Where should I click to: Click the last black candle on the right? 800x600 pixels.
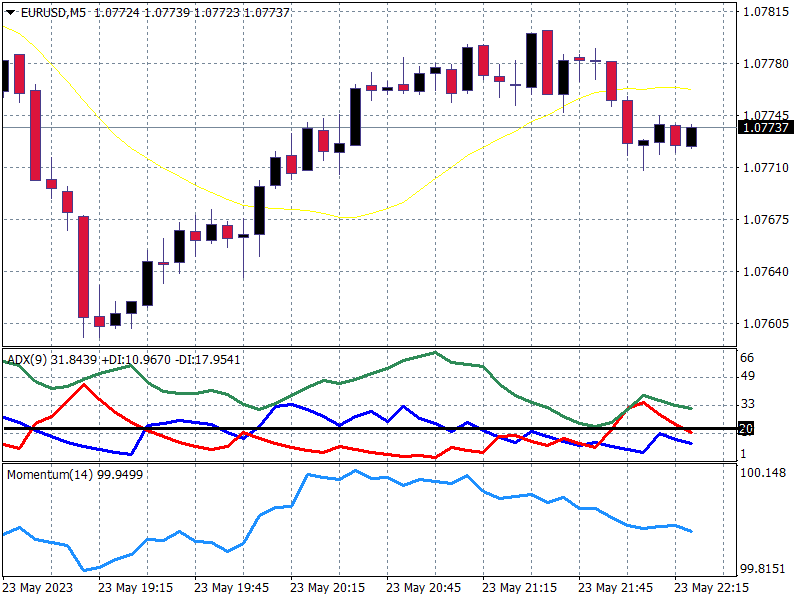[691, 136]
